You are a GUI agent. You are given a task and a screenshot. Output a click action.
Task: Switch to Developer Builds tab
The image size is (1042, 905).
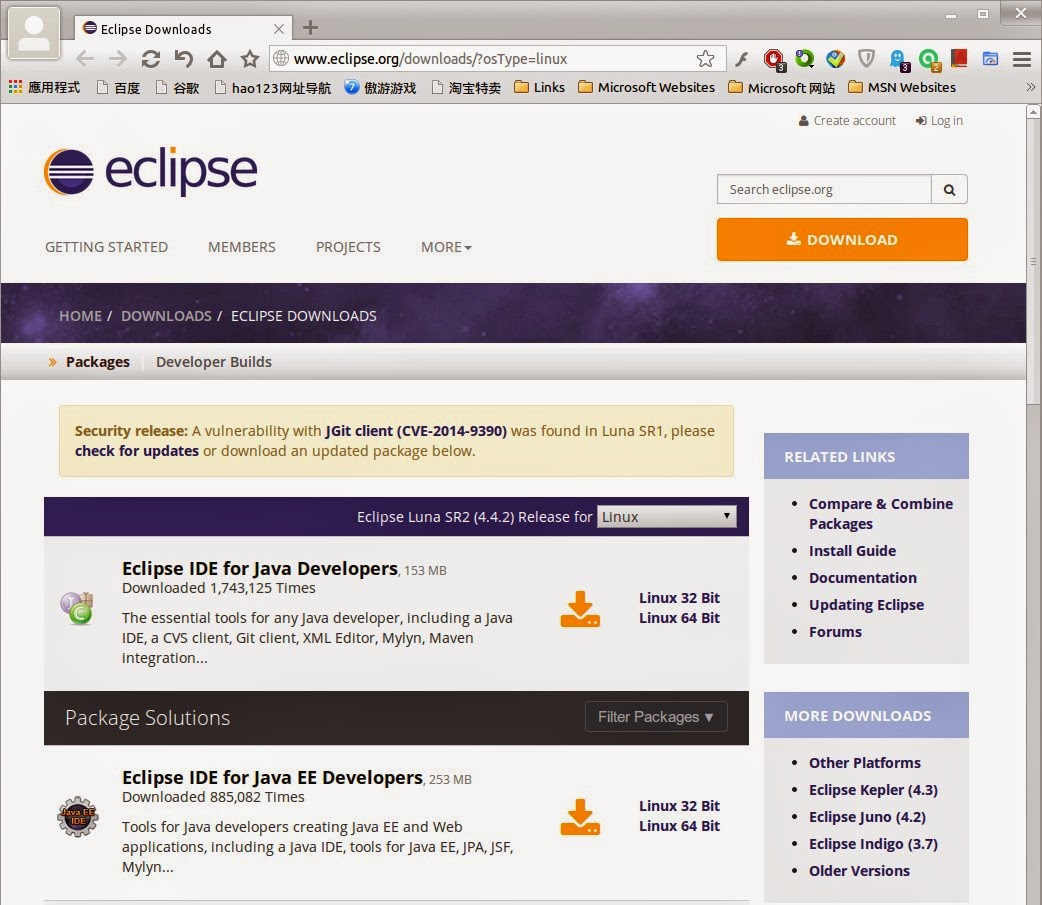pos(213,362)
